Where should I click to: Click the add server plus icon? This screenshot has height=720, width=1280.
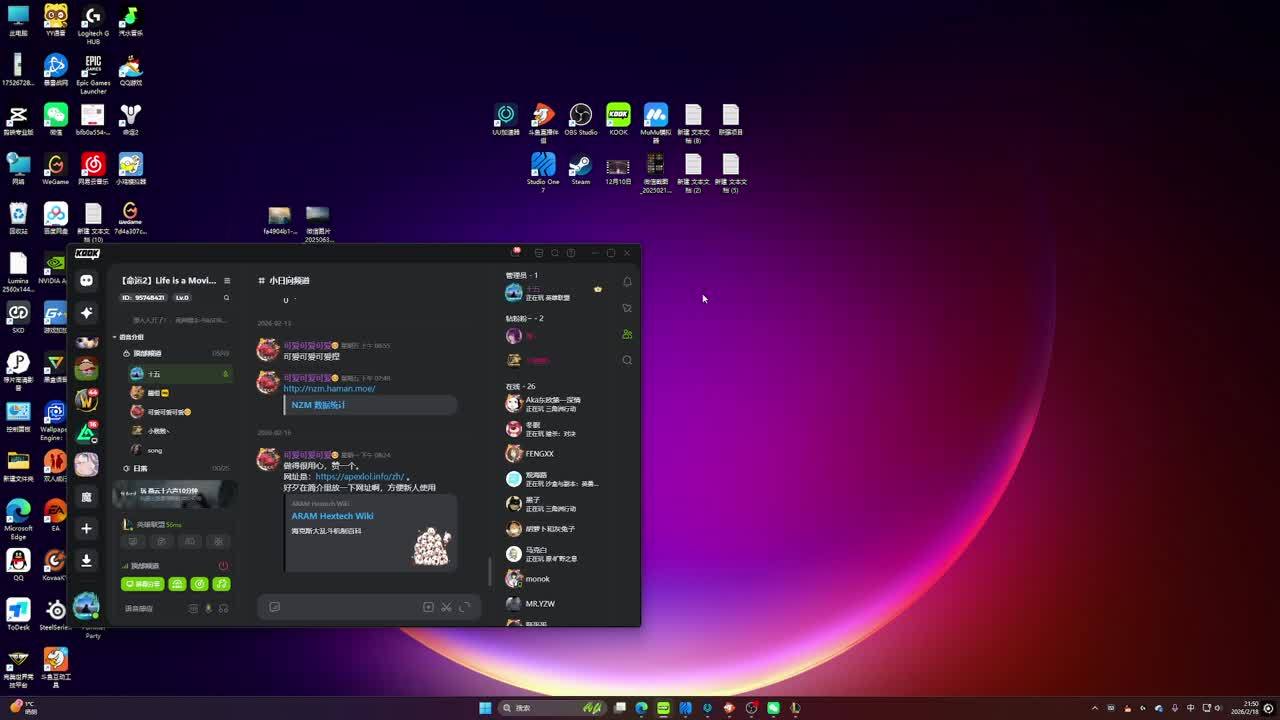[x=87, y=528]
